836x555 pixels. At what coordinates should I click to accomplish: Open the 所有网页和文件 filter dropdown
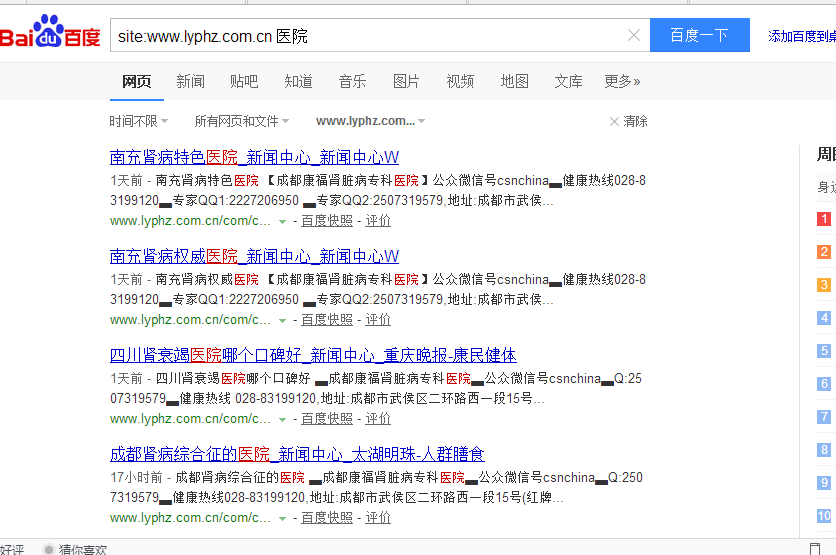[x=242, y=121]
